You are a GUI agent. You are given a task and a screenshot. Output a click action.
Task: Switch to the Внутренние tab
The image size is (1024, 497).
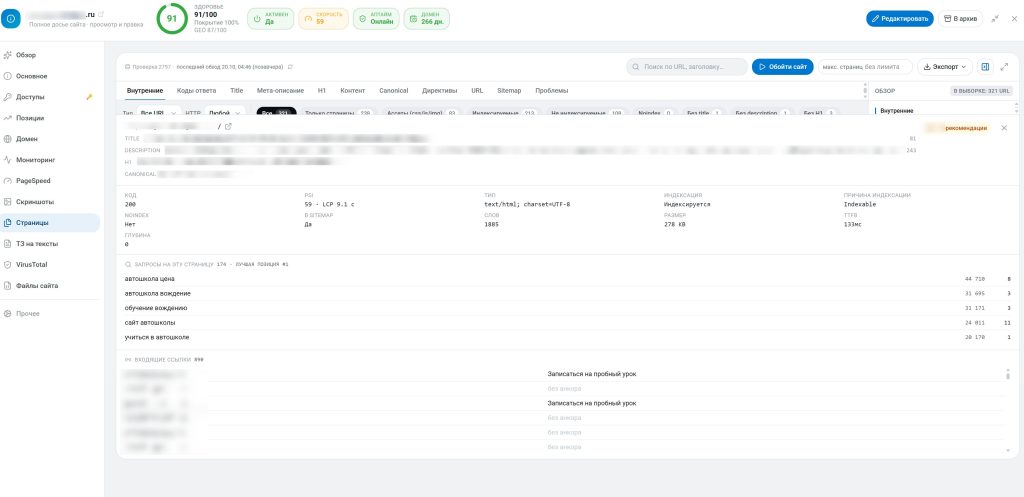click(x=145, y=91)
